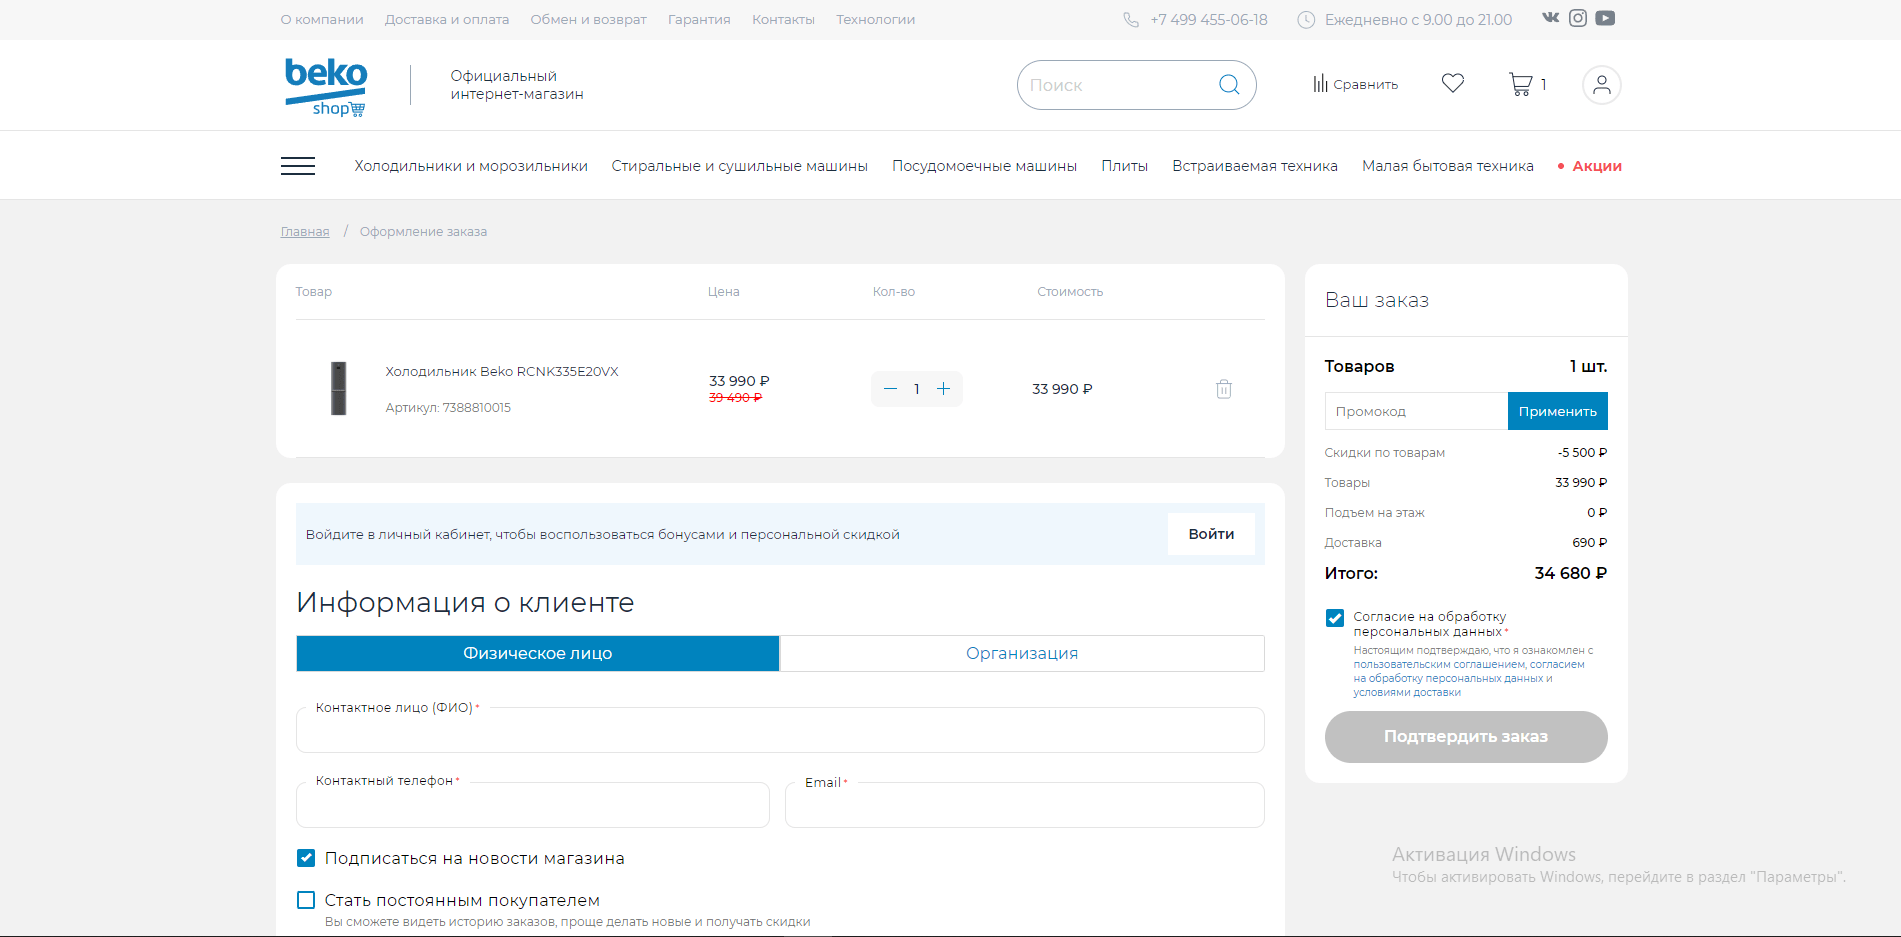This screenshot has height=937, width=1901.
Task: Check Стать постоянным покупателем
Action: click(306, 900)
